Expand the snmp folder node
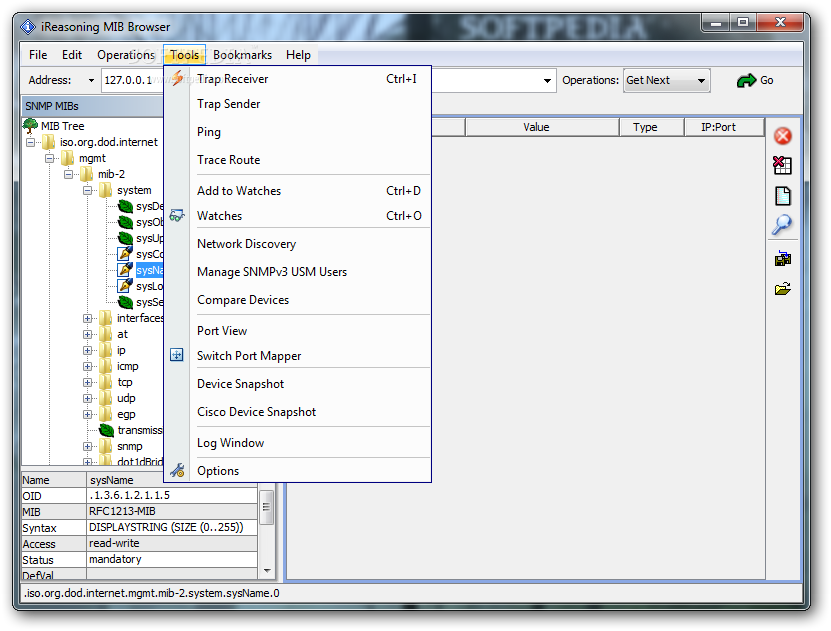This screenshot has width=831, height=631. [x=88, y=447]
